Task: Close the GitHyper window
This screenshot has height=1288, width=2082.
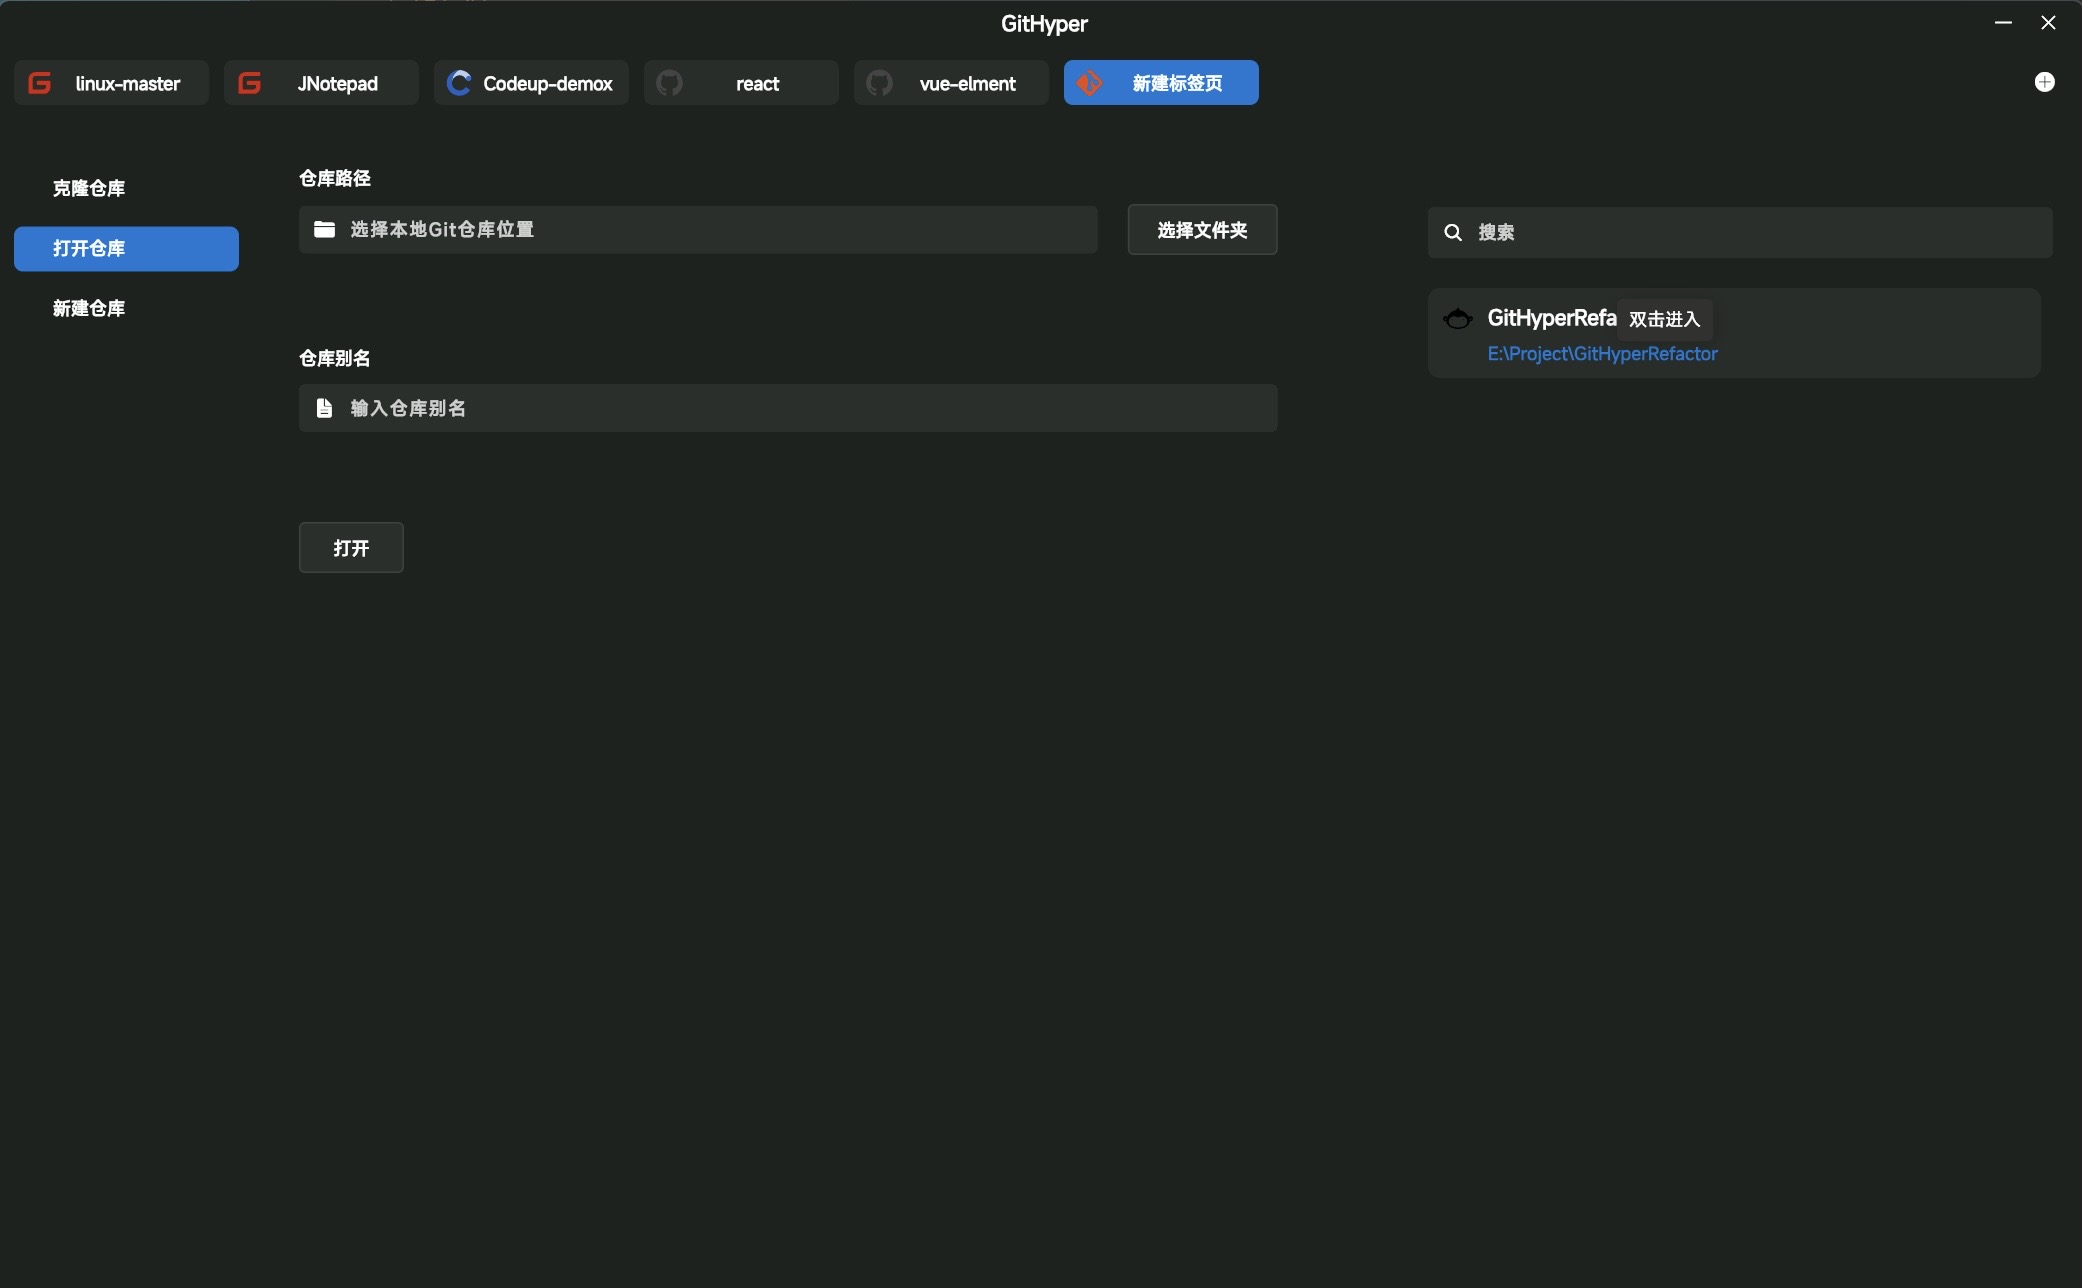Action: point(2048,22)
